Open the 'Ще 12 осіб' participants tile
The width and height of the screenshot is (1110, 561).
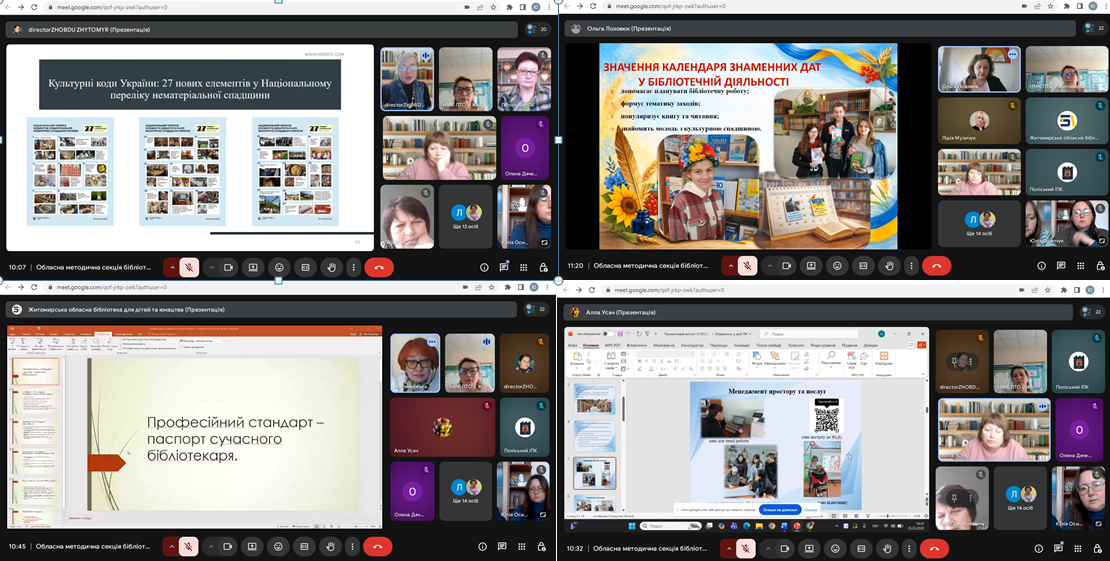465,214
